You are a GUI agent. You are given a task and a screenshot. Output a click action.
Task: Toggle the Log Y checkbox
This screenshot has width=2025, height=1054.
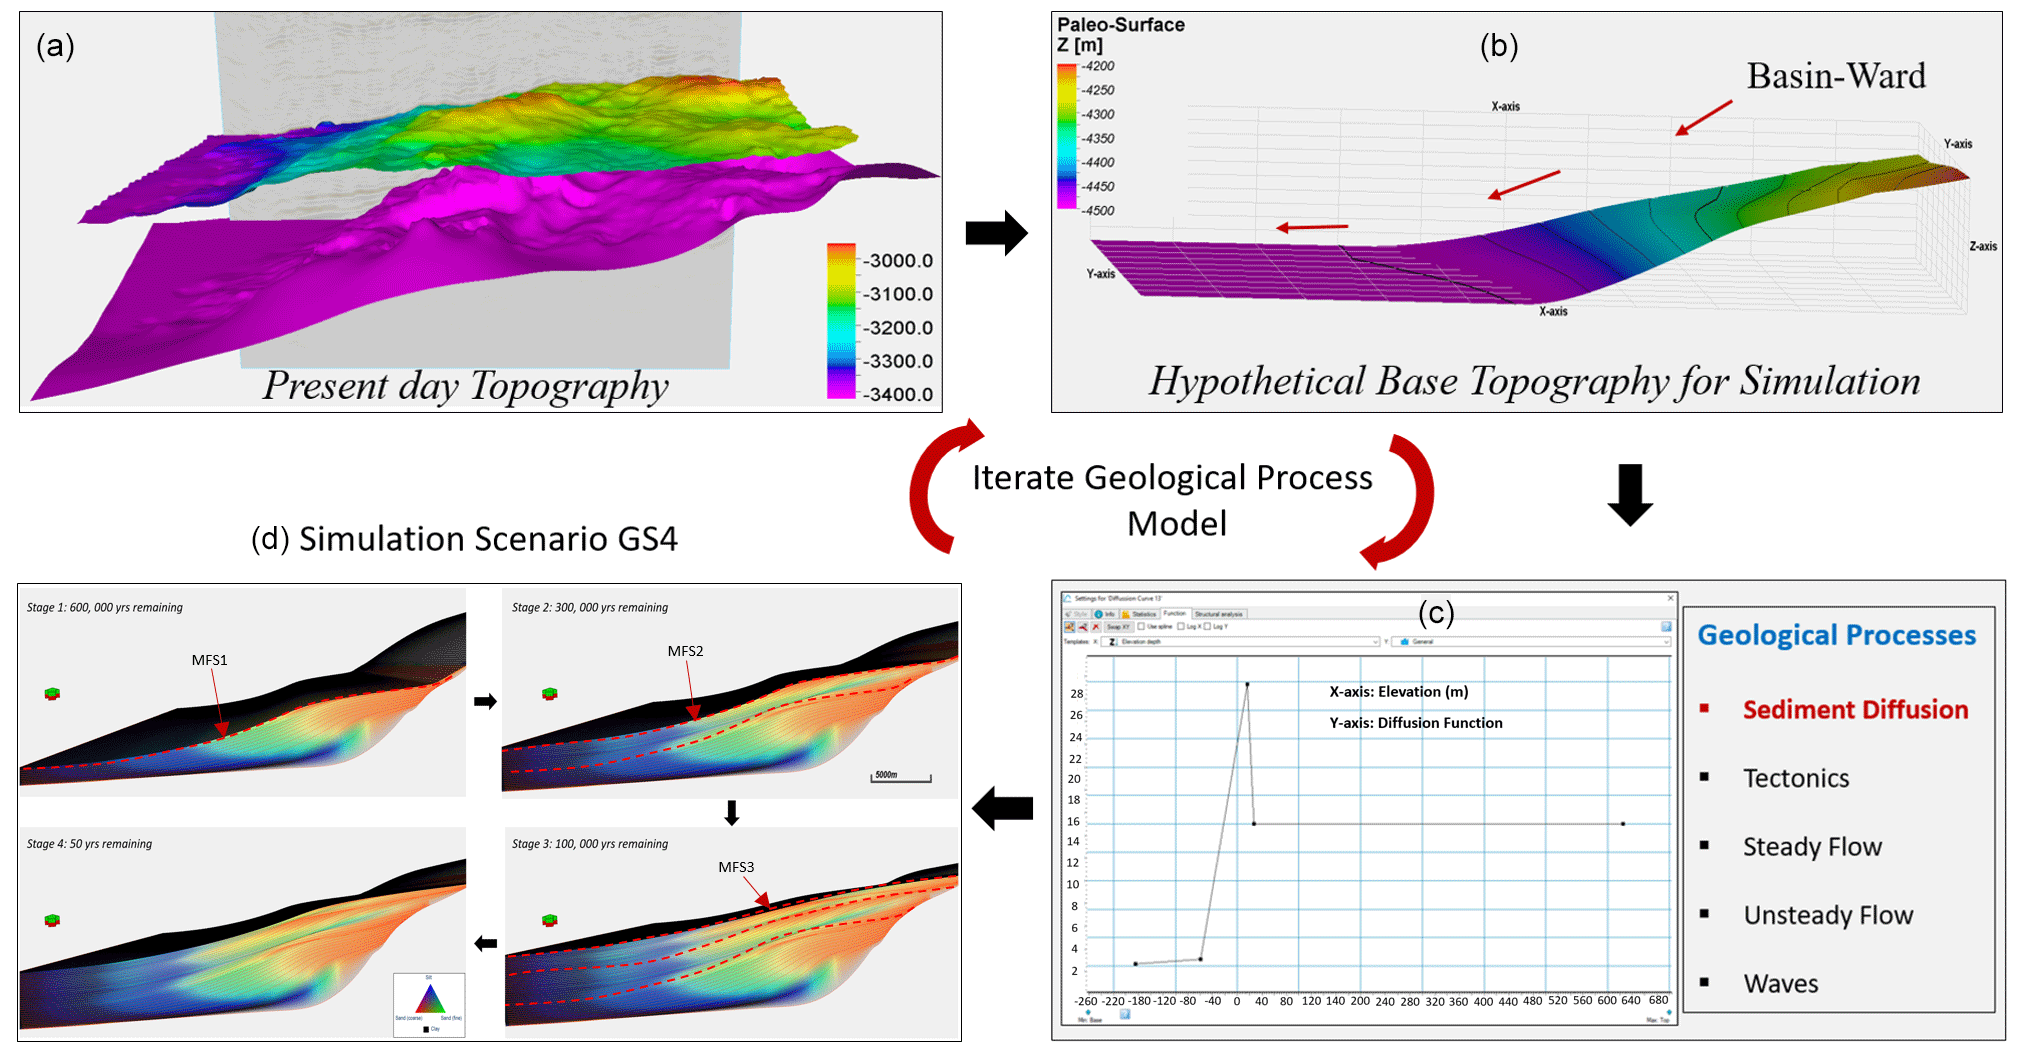click(x=1207, y=627)
